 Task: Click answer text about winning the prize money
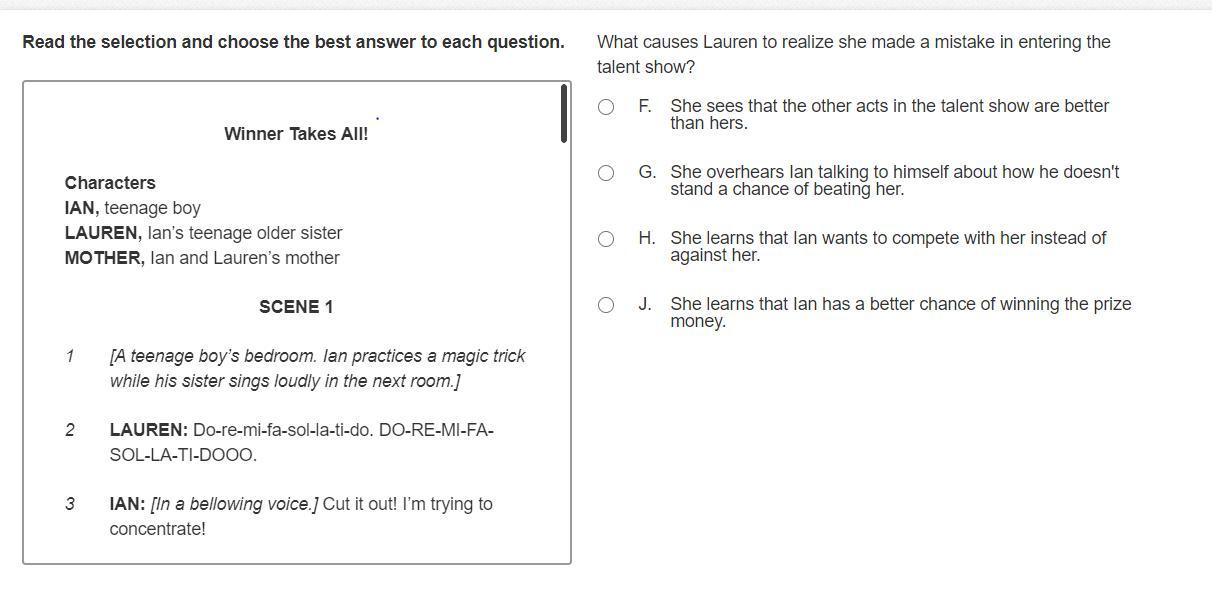pos(900,312)
